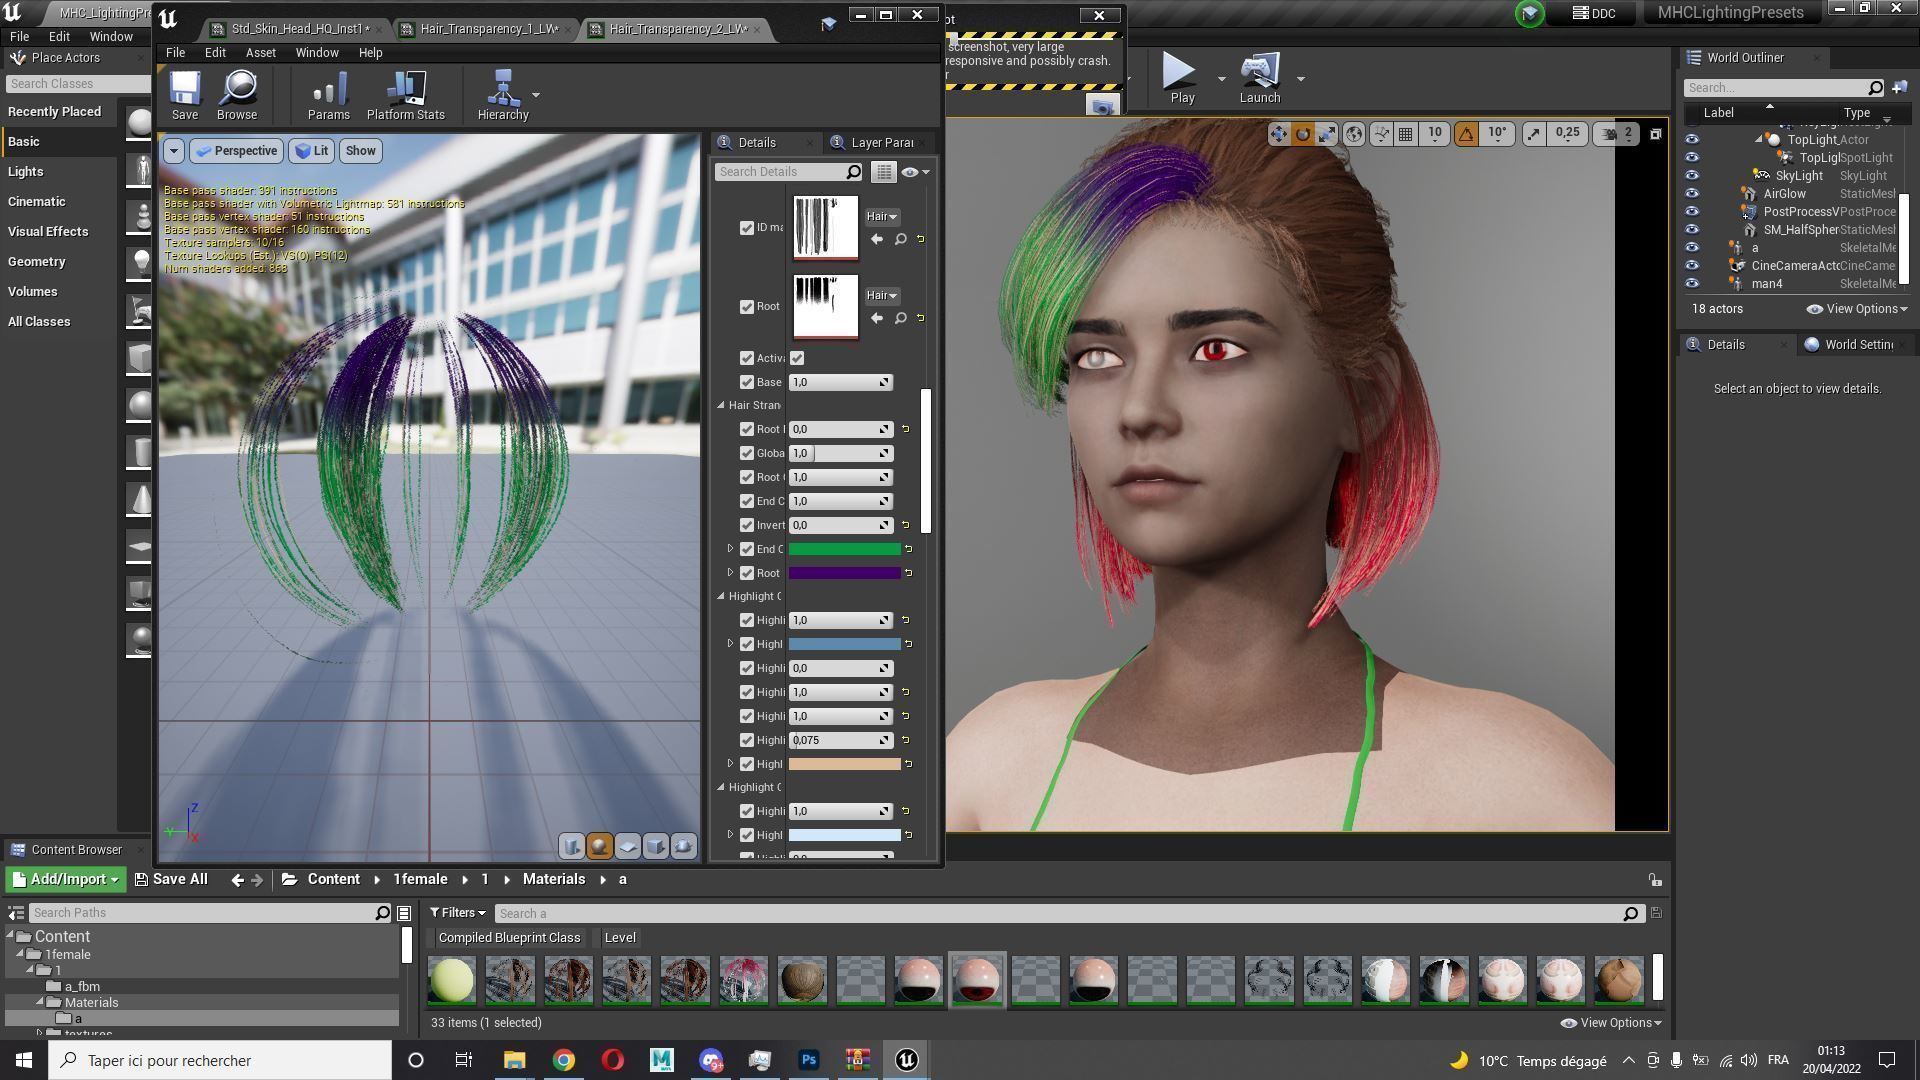The width and height of the screenshot is (1920, 1080).
Task: Collapse the Hair Strand section
Action: 721,405
